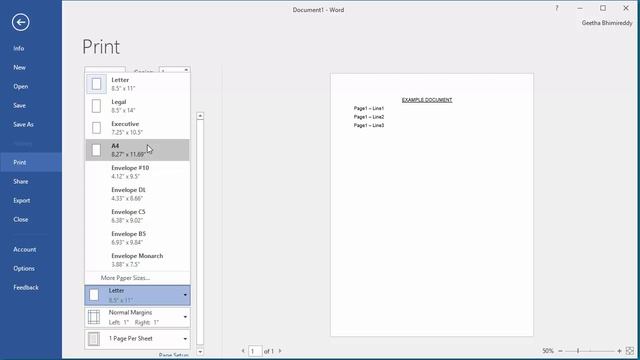The height and width of the screenshot is (360, 640).
Task: Click the 1 Page Per Sheet icon
Action: (x=94, y=339)
